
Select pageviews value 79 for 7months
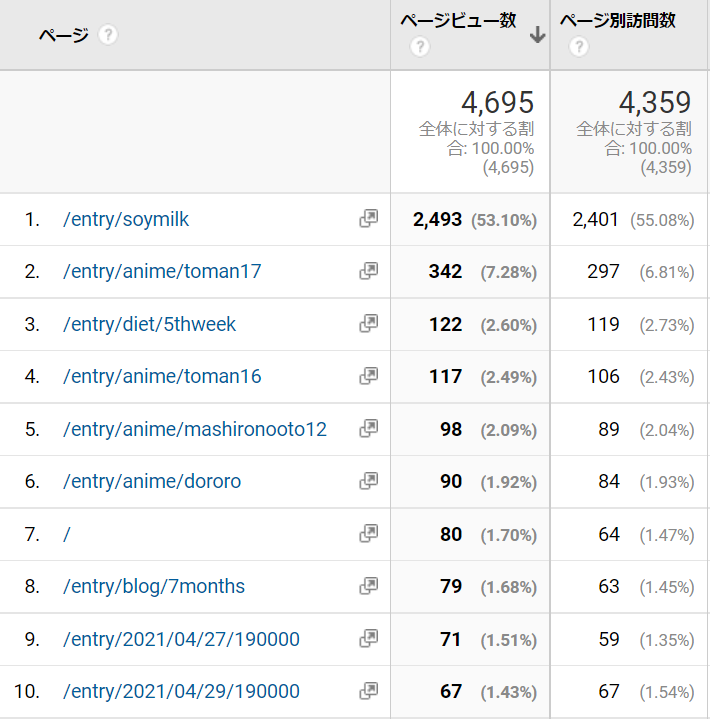click(451, 586)
